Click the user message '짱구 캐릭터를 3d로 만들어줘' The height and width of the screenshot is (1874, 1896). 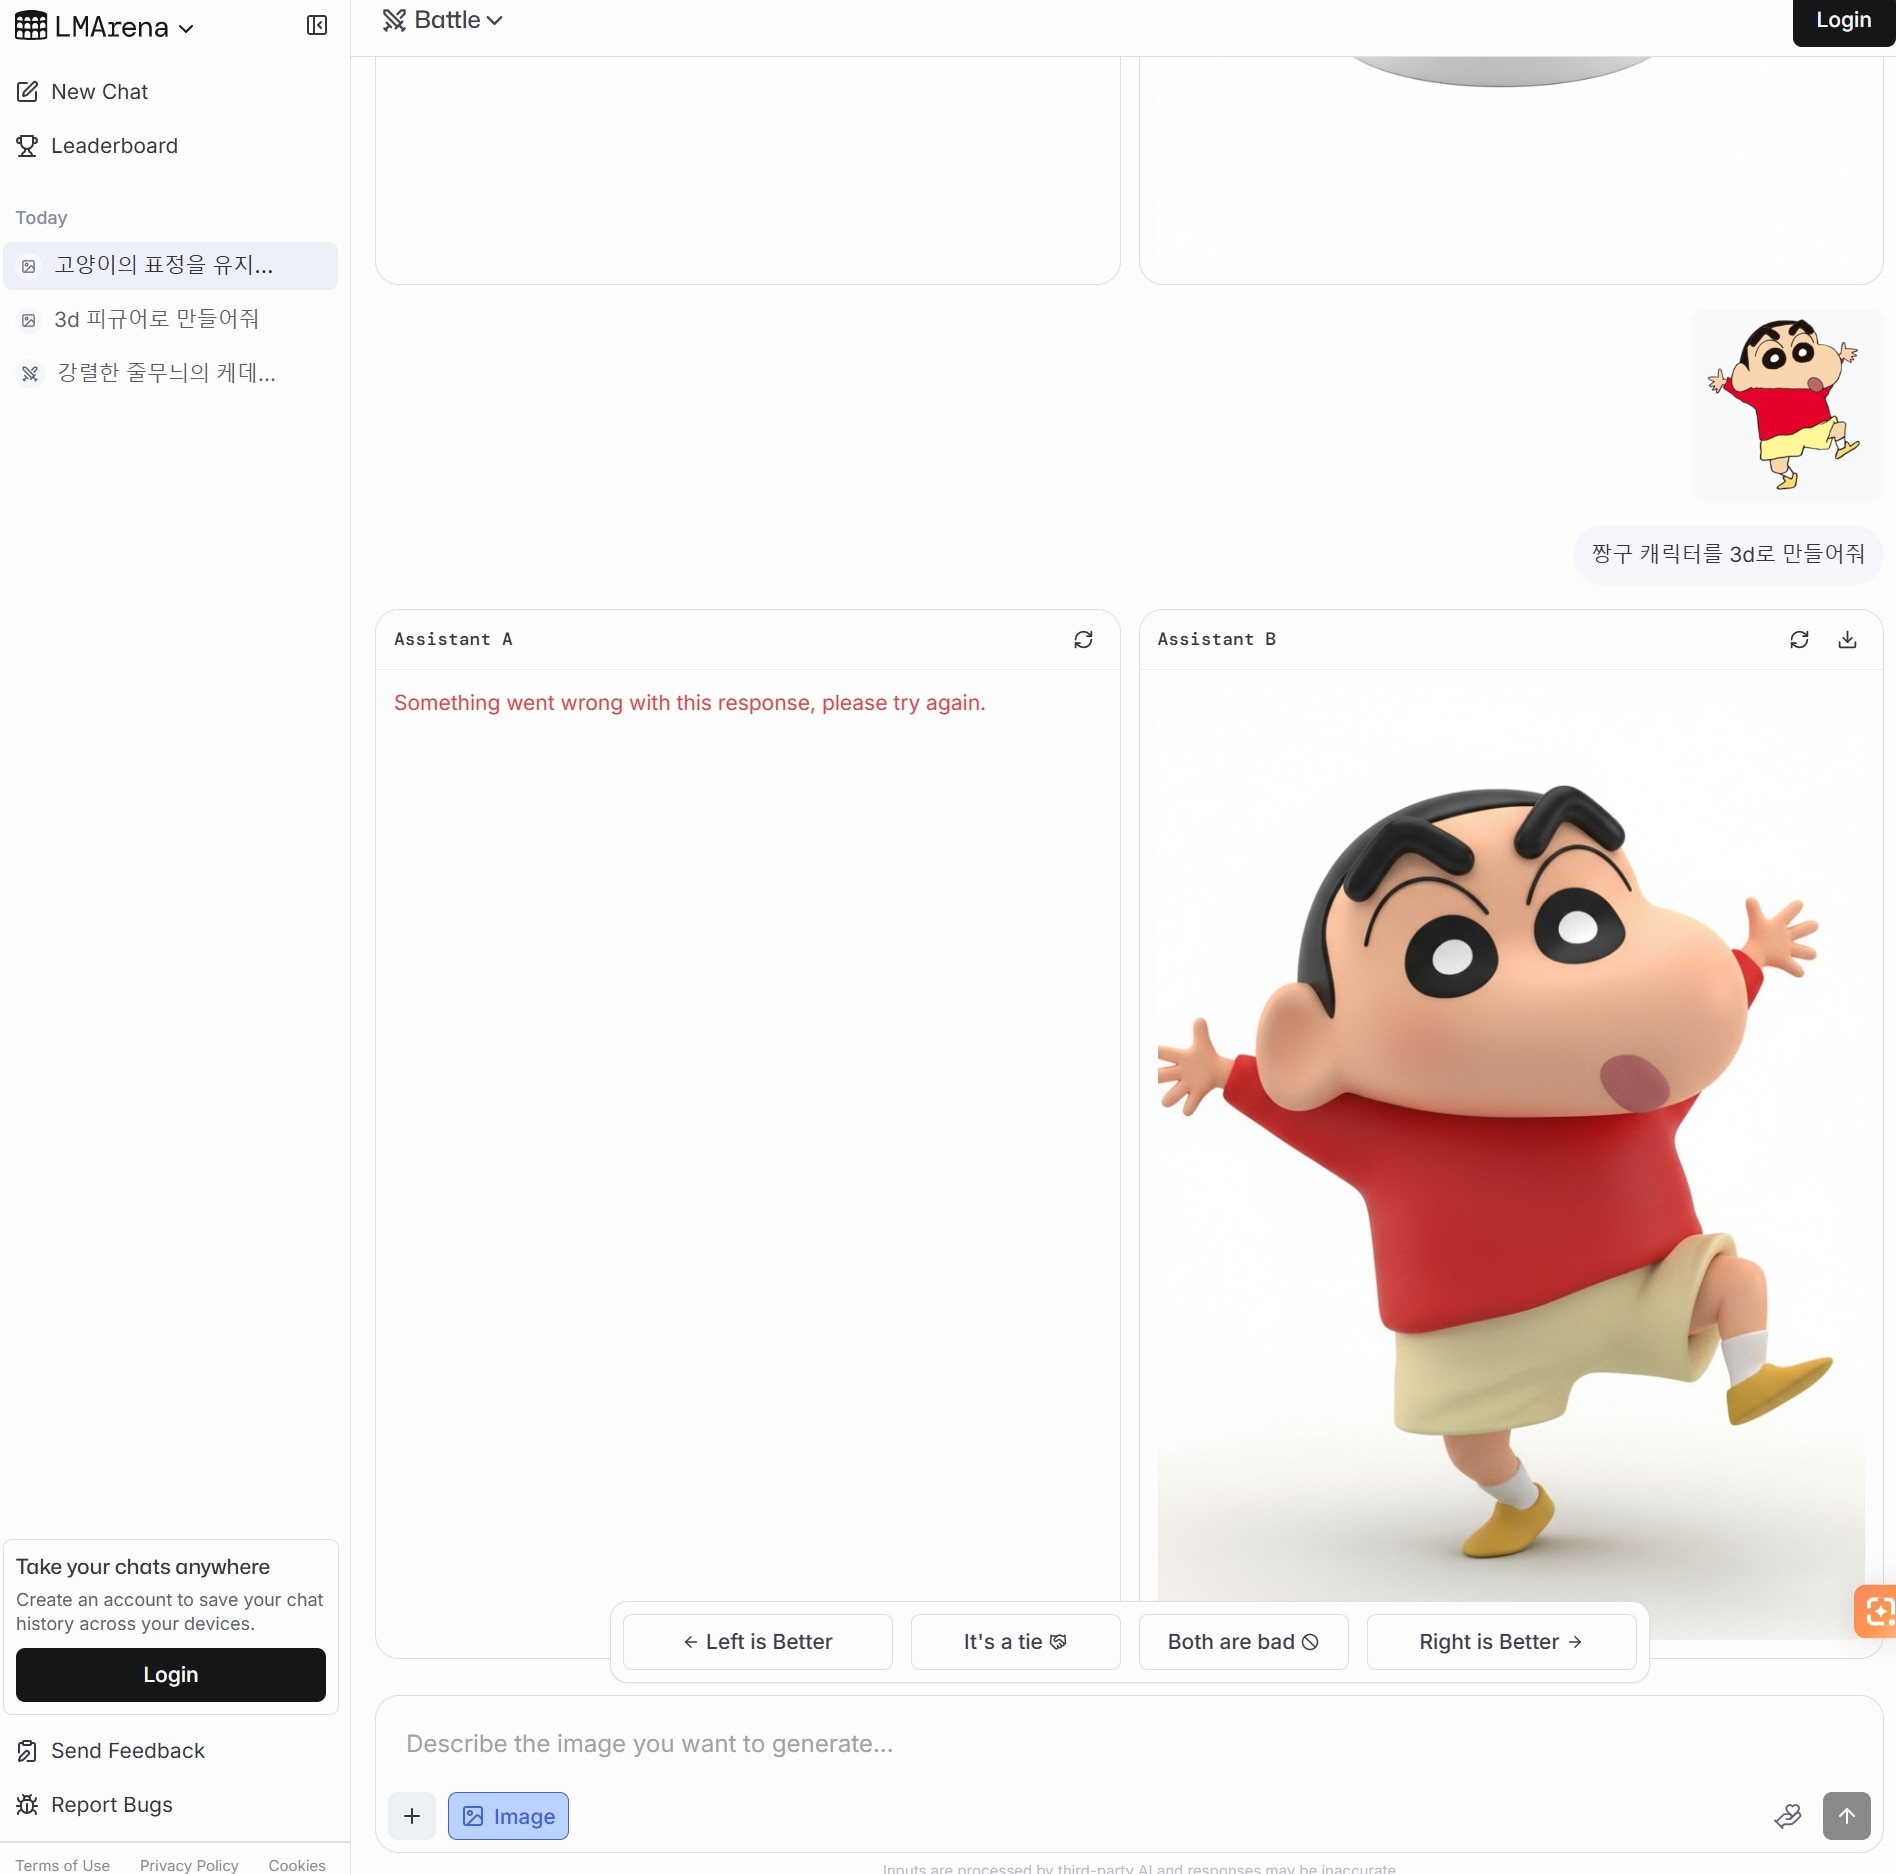click(x=1728, y=554)
